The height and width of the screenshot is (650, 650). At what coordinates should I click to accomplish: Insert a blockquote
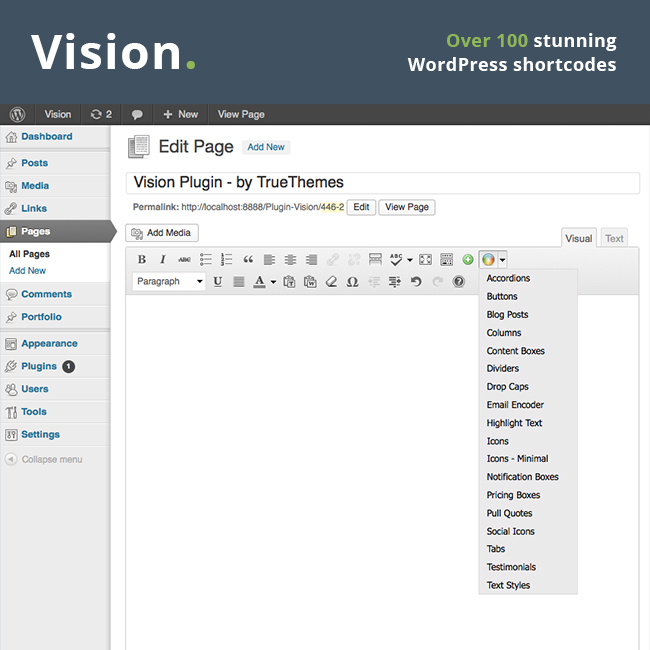tap(248, 260)
